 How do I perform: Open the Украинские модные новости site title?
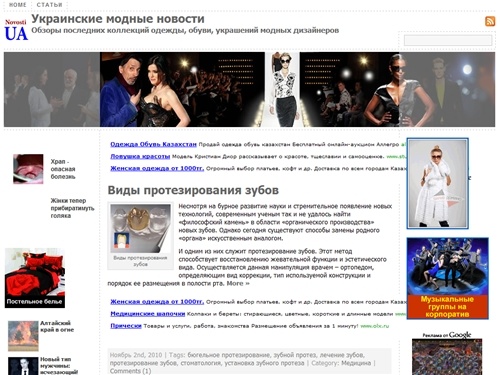pos(118,19)
